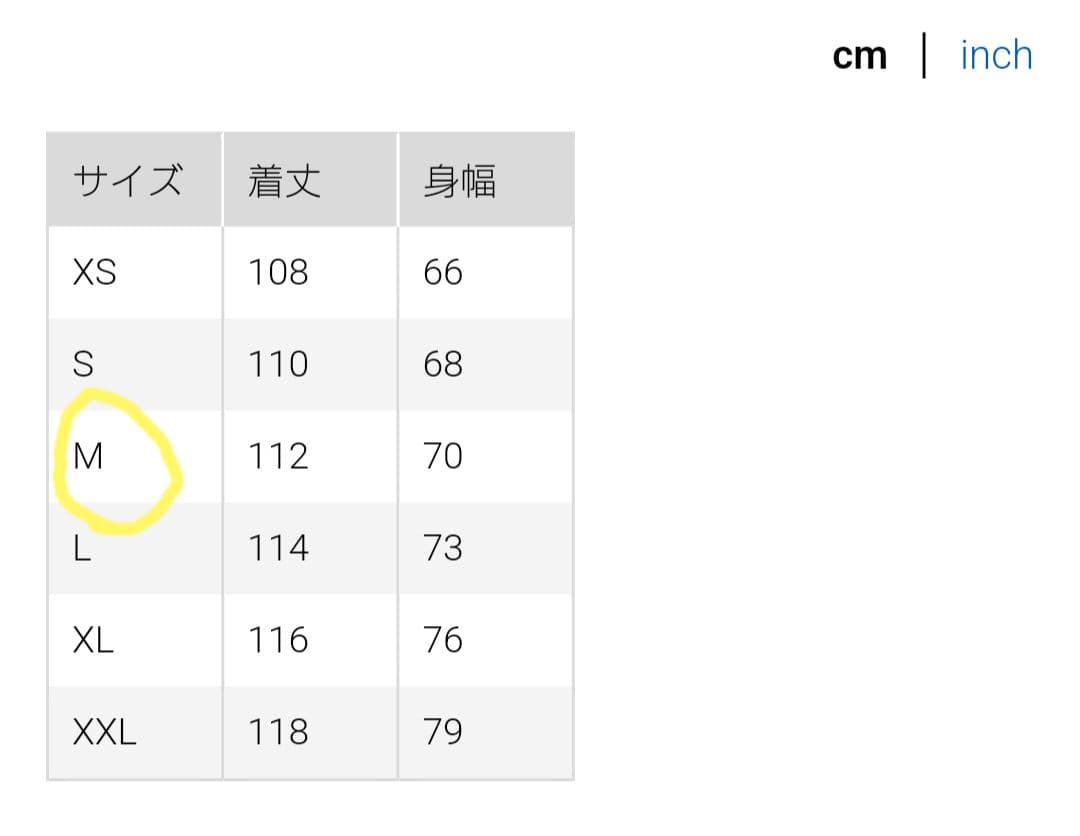This screenshot has width=1080, height=836.
Task: Click the 112 length value for M
Action: (278, 457)
